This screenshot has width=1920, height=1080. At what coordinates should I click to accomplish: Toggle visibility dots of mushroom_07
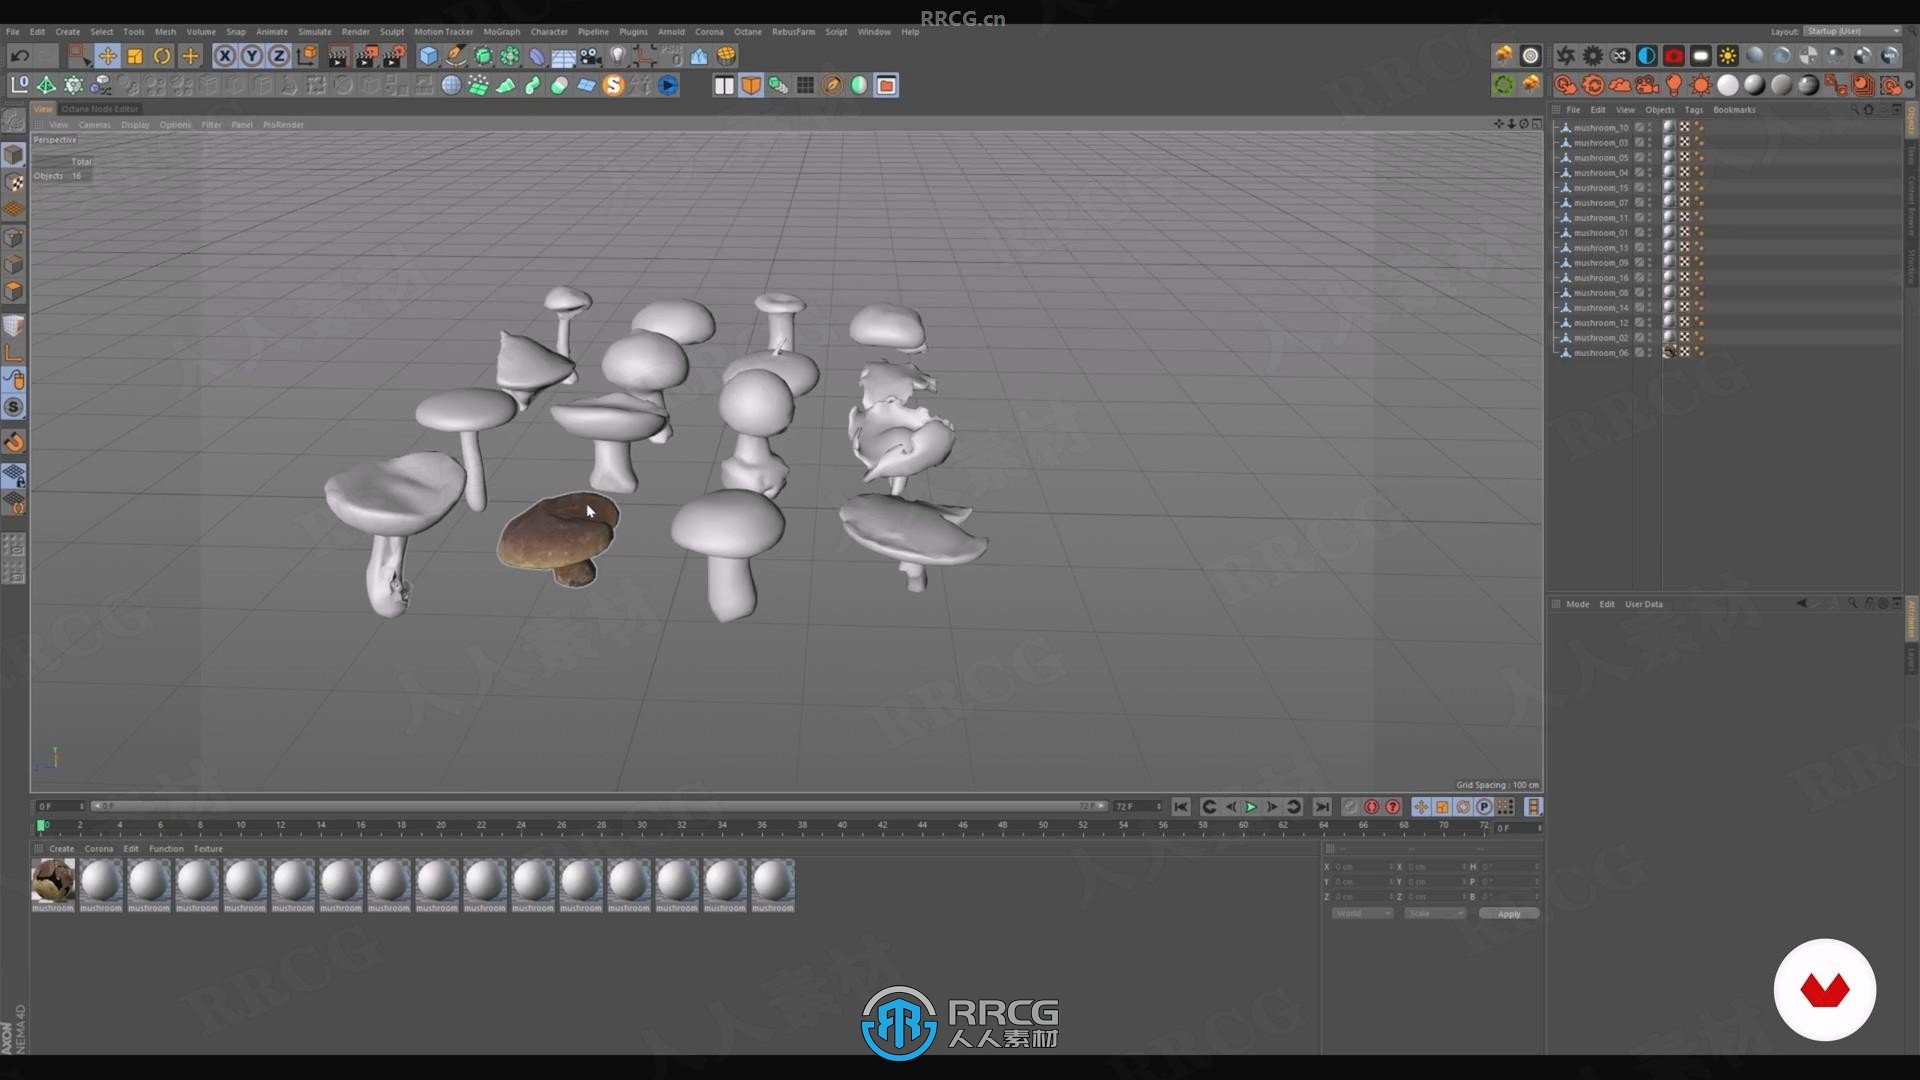coord(1650,203)
